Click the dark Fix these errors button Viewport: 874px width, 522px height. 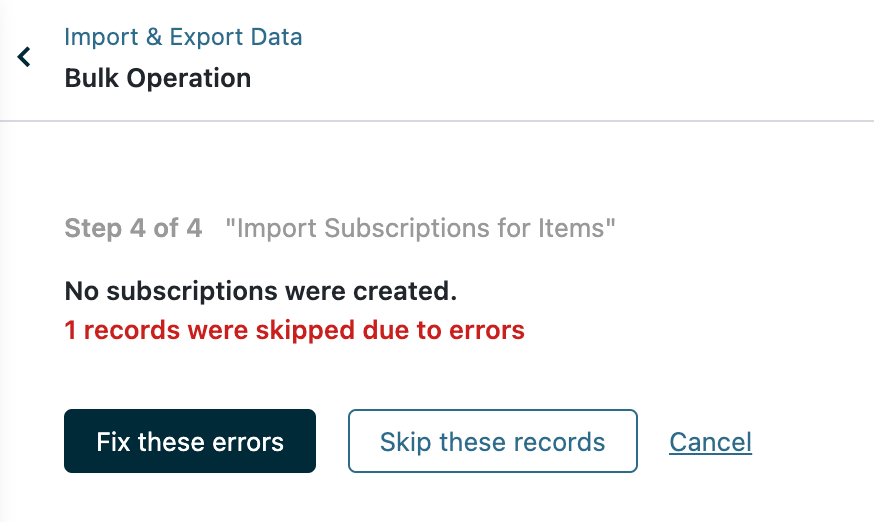click(x=190, y=441)
